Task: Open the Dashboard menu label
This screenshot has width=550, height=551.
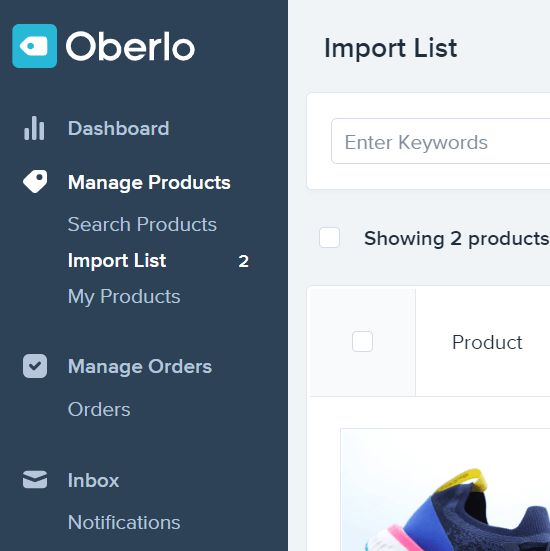Action: (119, 128)
